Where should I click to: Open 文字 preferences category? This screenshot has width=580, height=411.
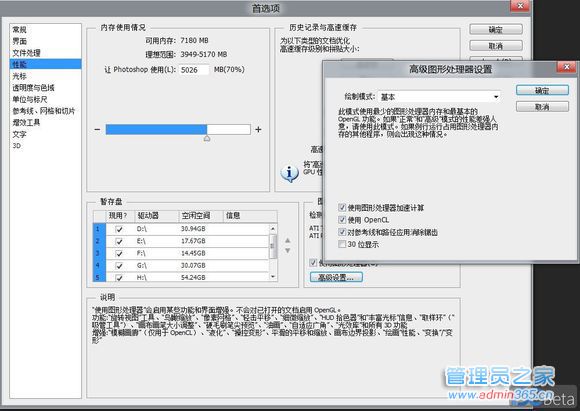20,134
